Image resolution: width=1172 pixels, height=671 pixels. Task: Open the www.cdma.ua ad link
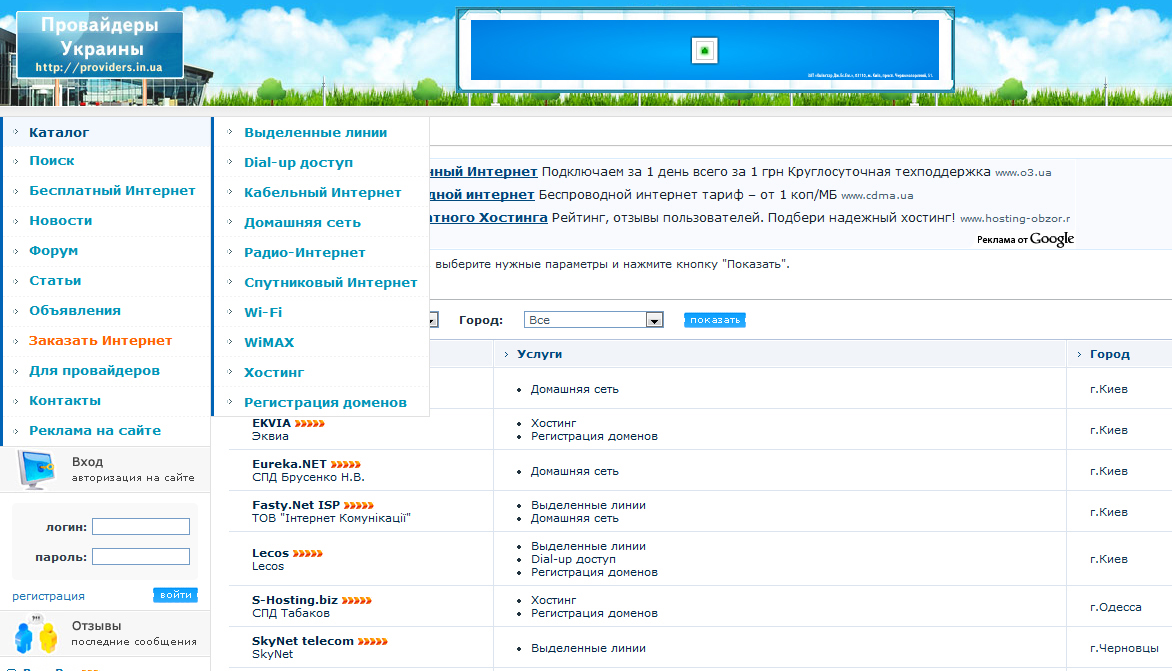click(x=878, y=196)
